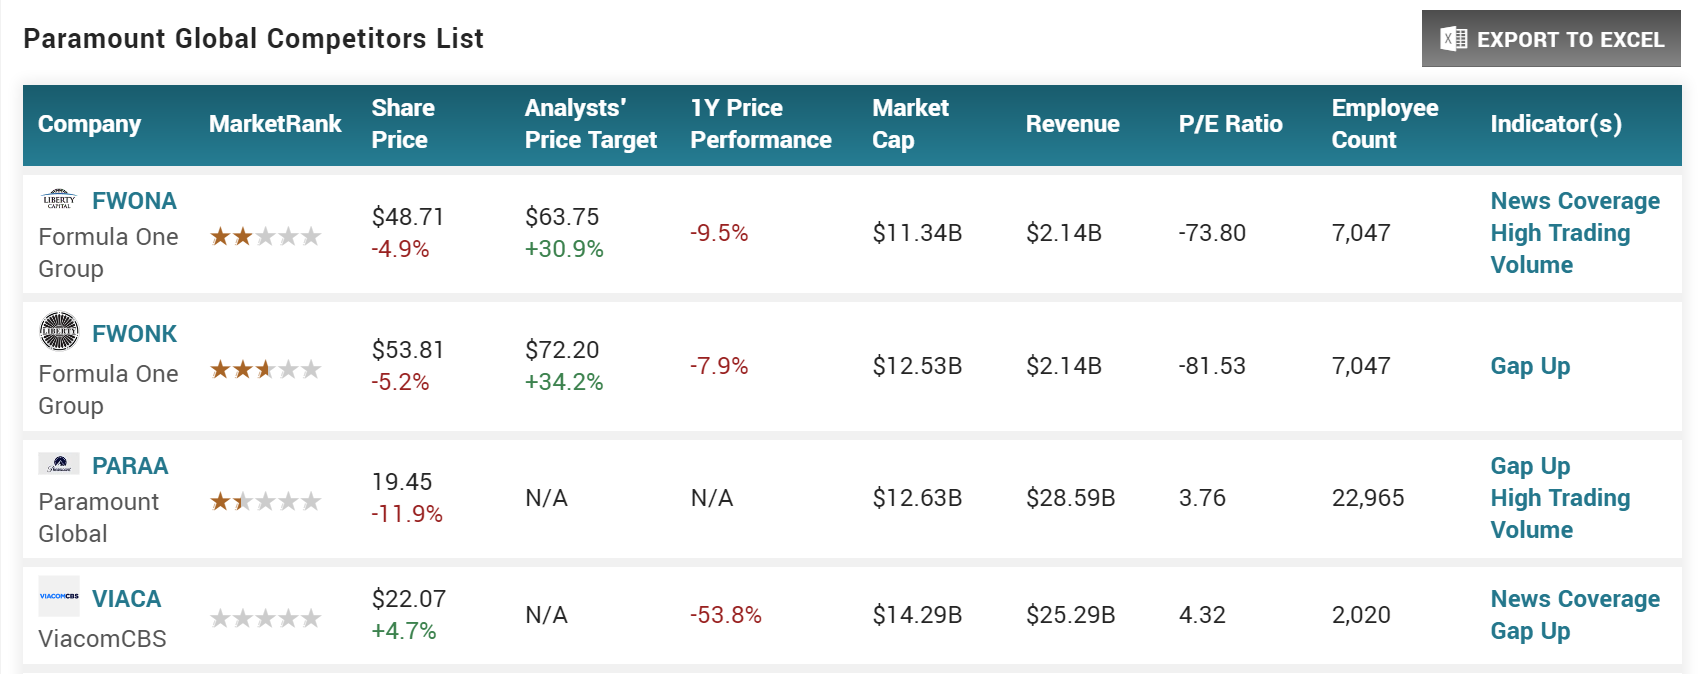Click the Liberty Capital logo beside FWONA

(59, 199)
